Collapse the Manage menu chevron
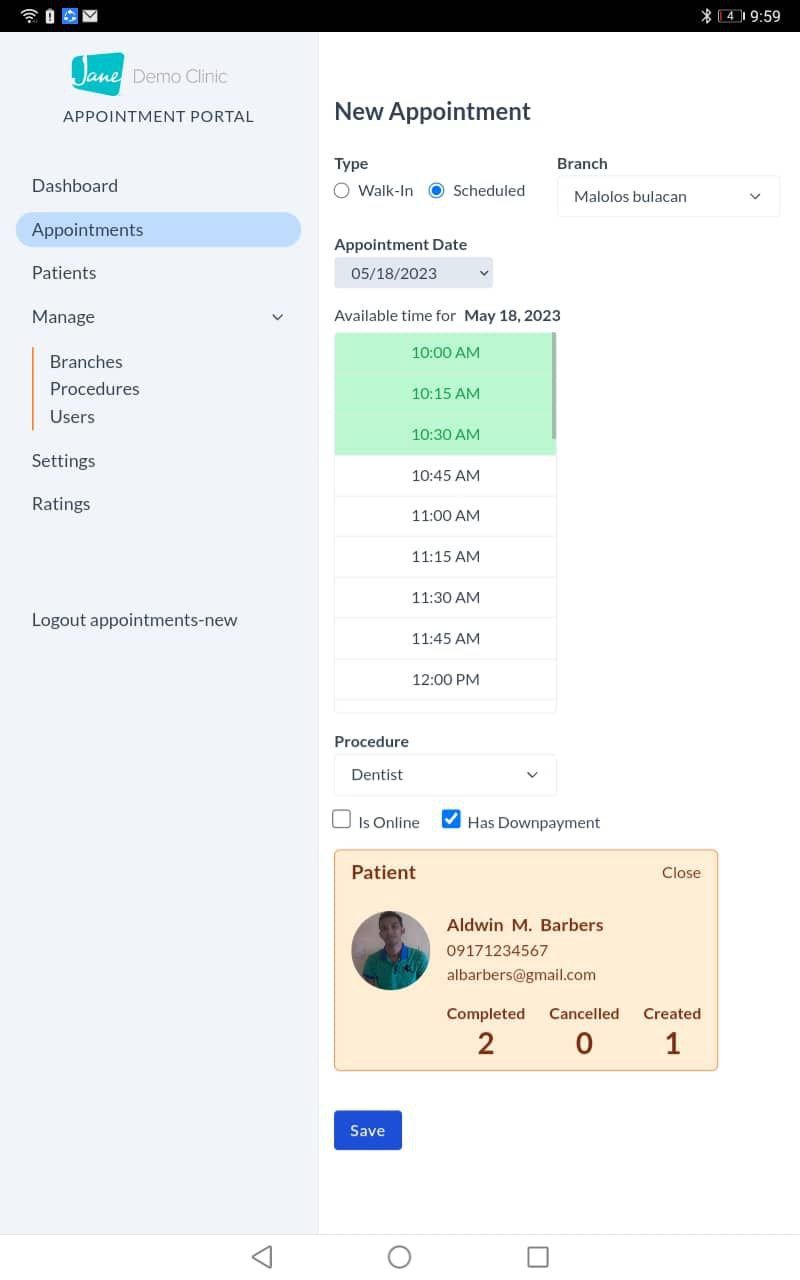 (x=278, y=317)
